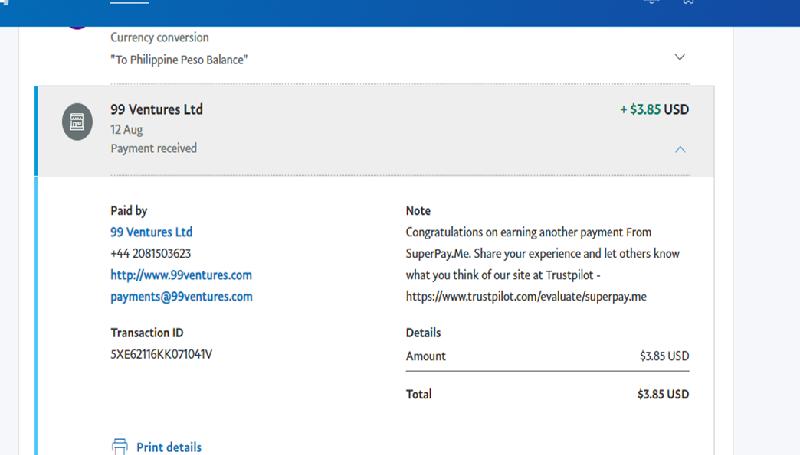This screenshot has width=800, height=455.
Task: Click the Print details link
Action: 169,447
